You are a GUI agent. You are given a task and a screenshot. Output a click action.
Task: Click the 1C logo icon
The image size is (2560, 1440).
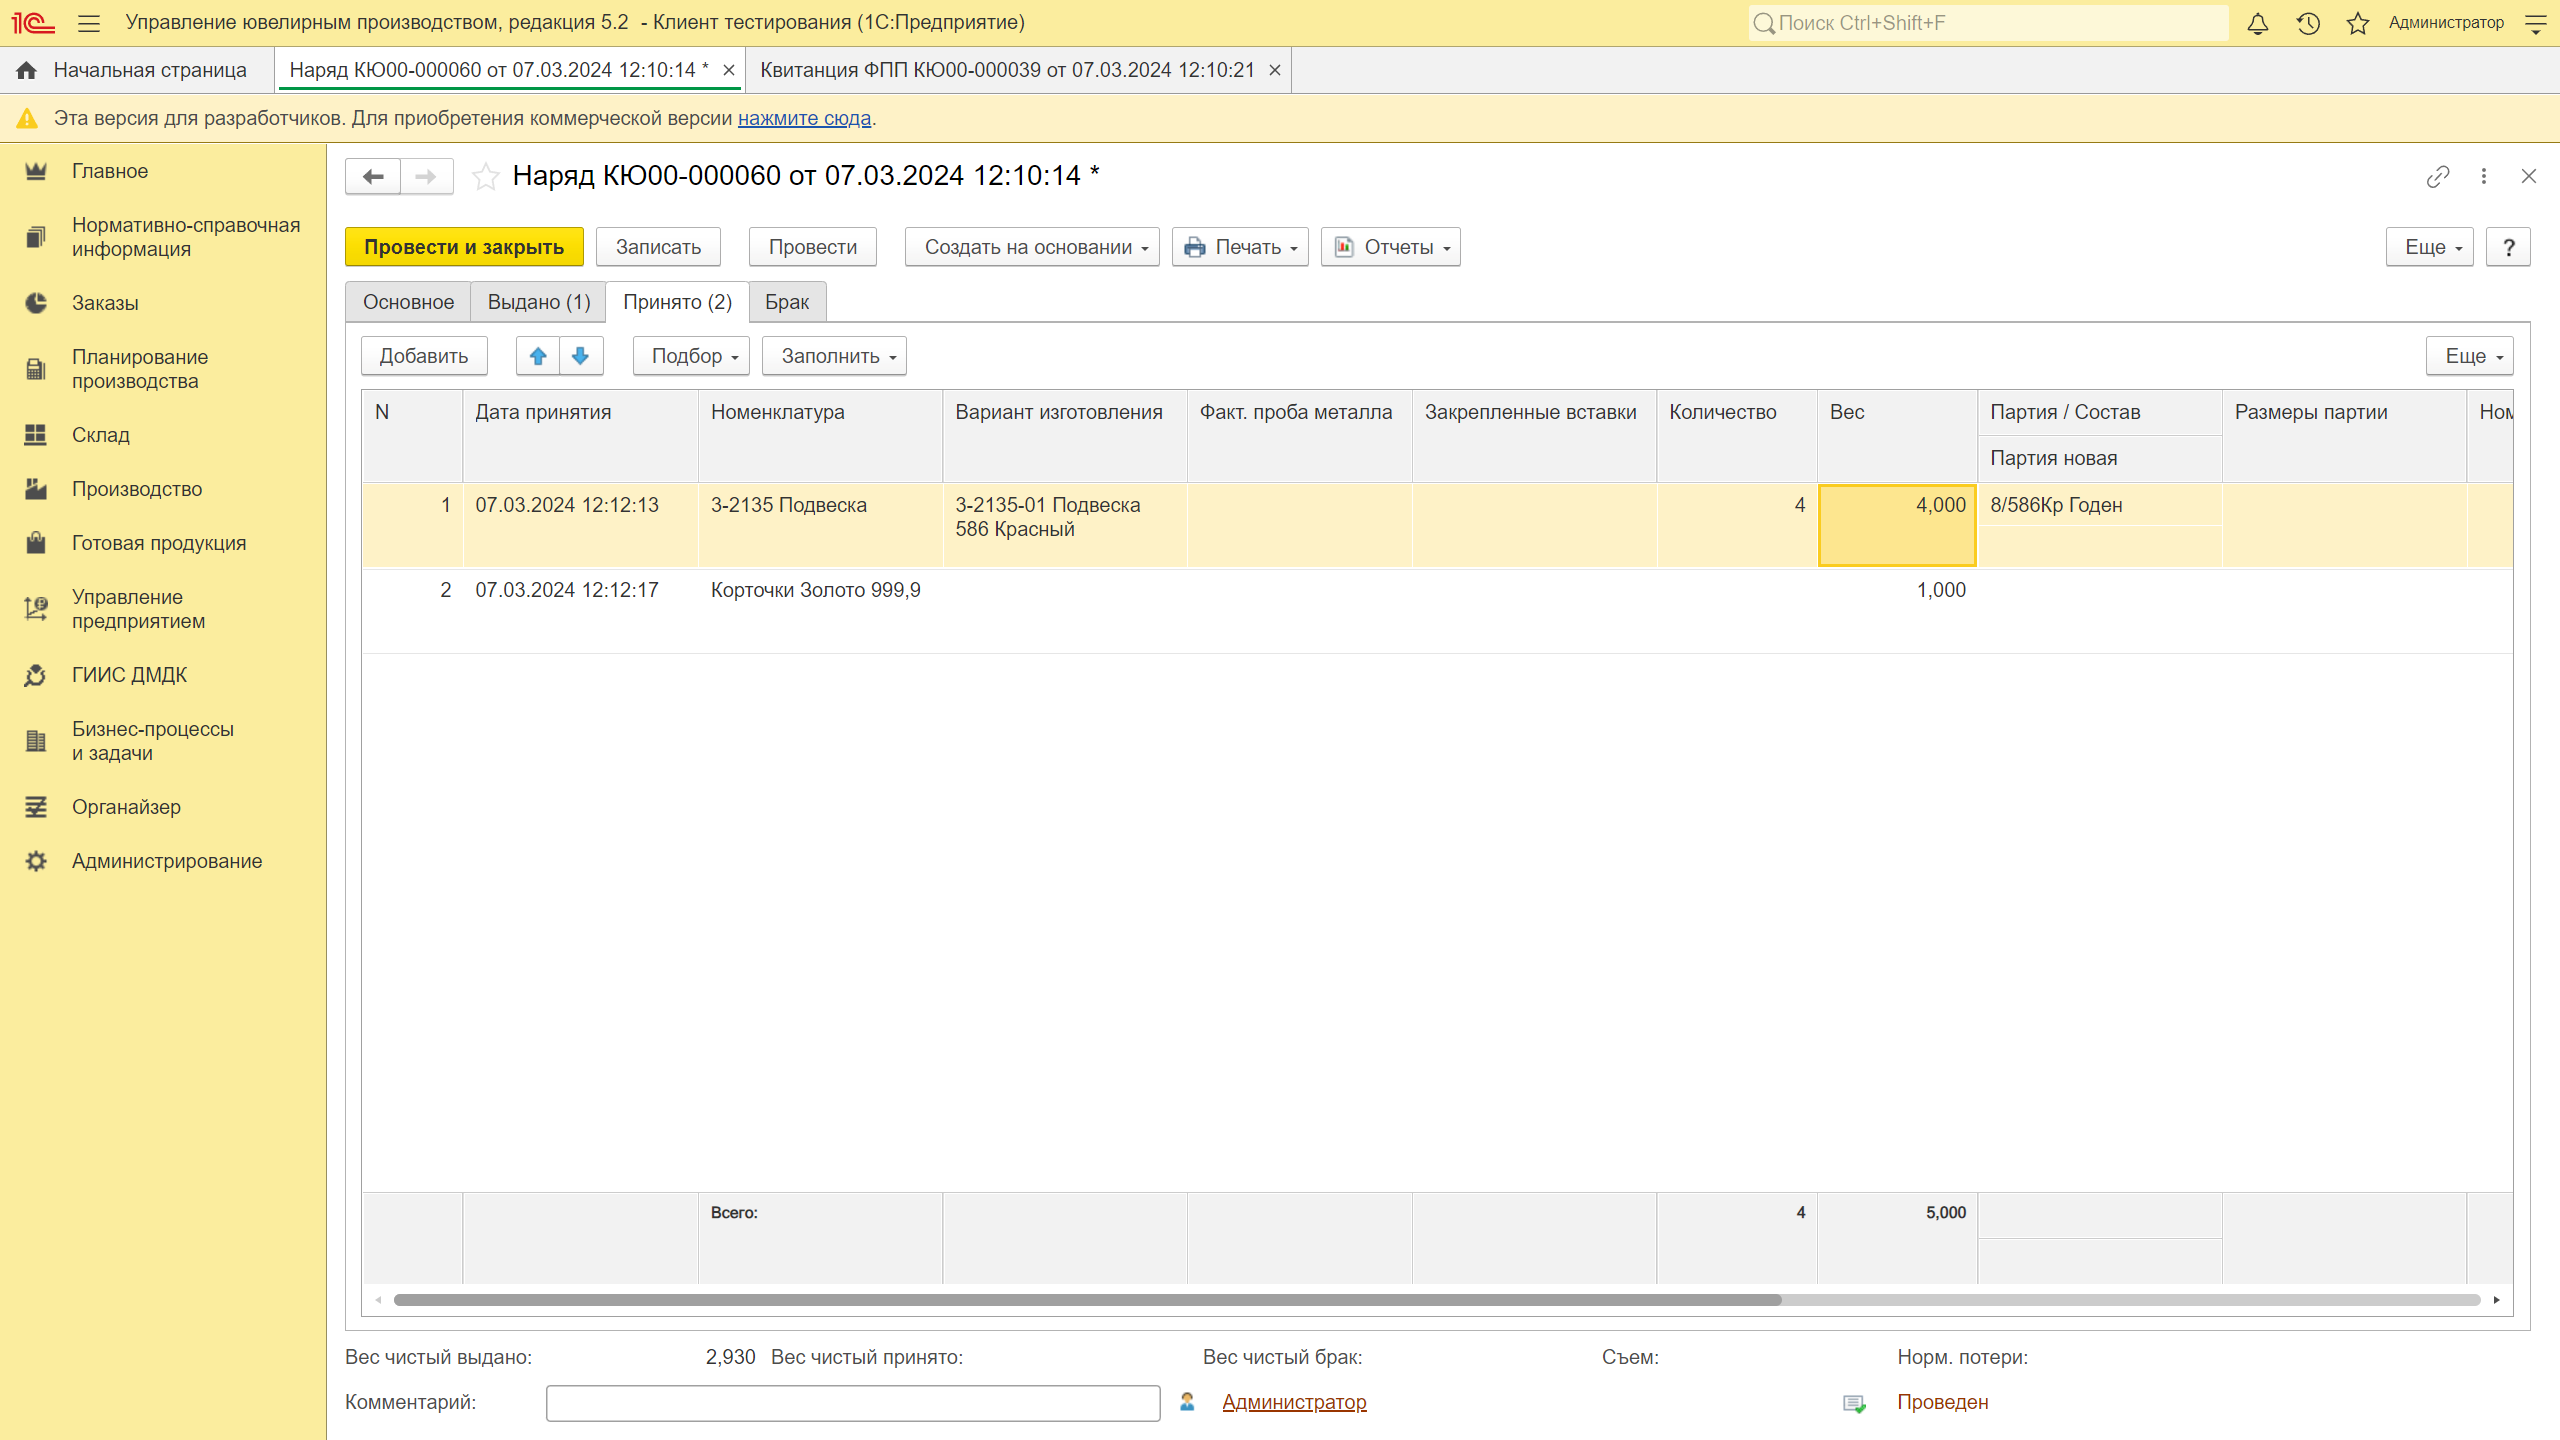[x=33, y=23]
